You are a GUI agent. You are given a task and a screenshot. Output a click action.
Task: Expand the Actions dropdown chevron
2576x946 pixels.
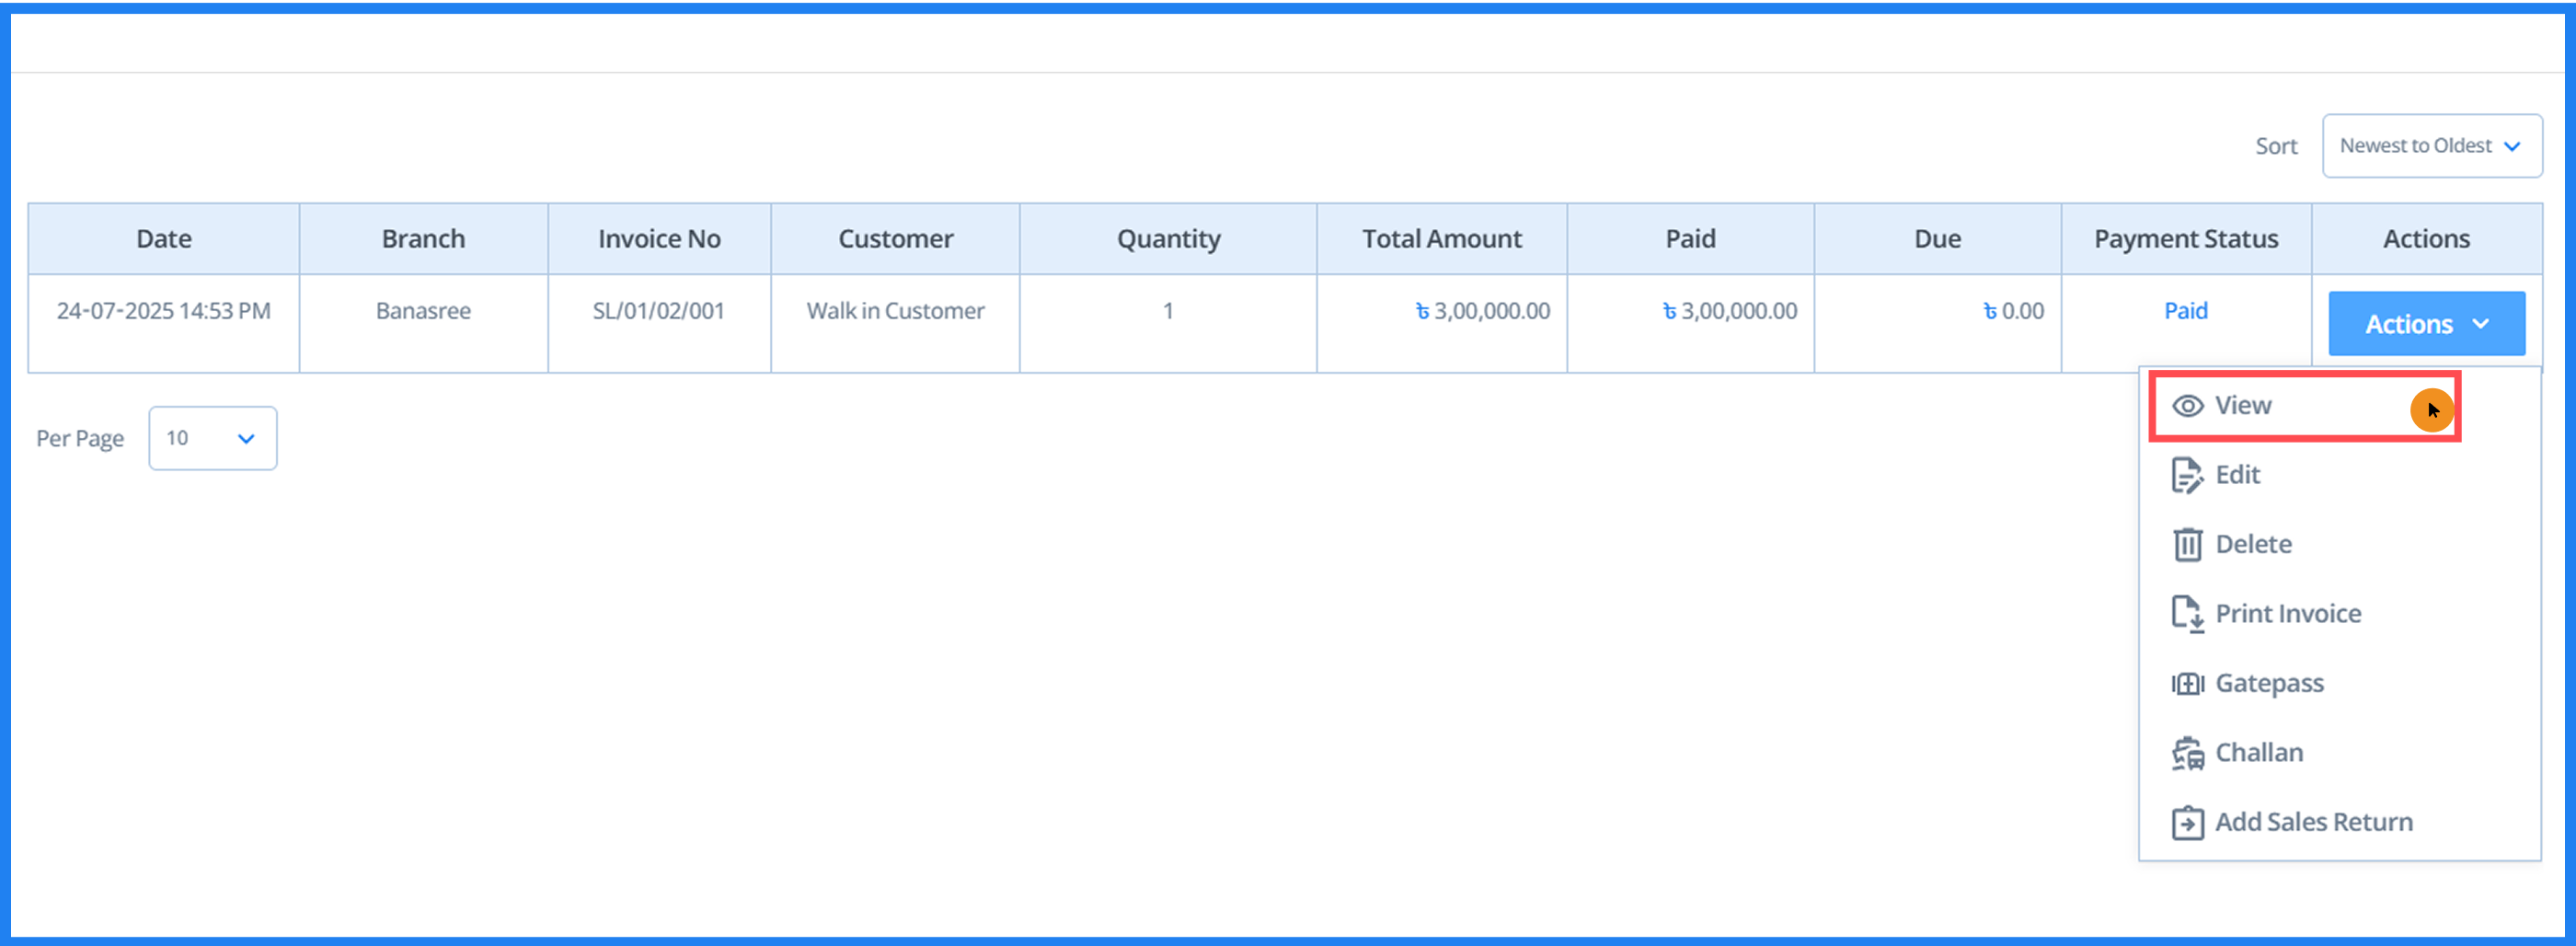tap(2481, 324)
